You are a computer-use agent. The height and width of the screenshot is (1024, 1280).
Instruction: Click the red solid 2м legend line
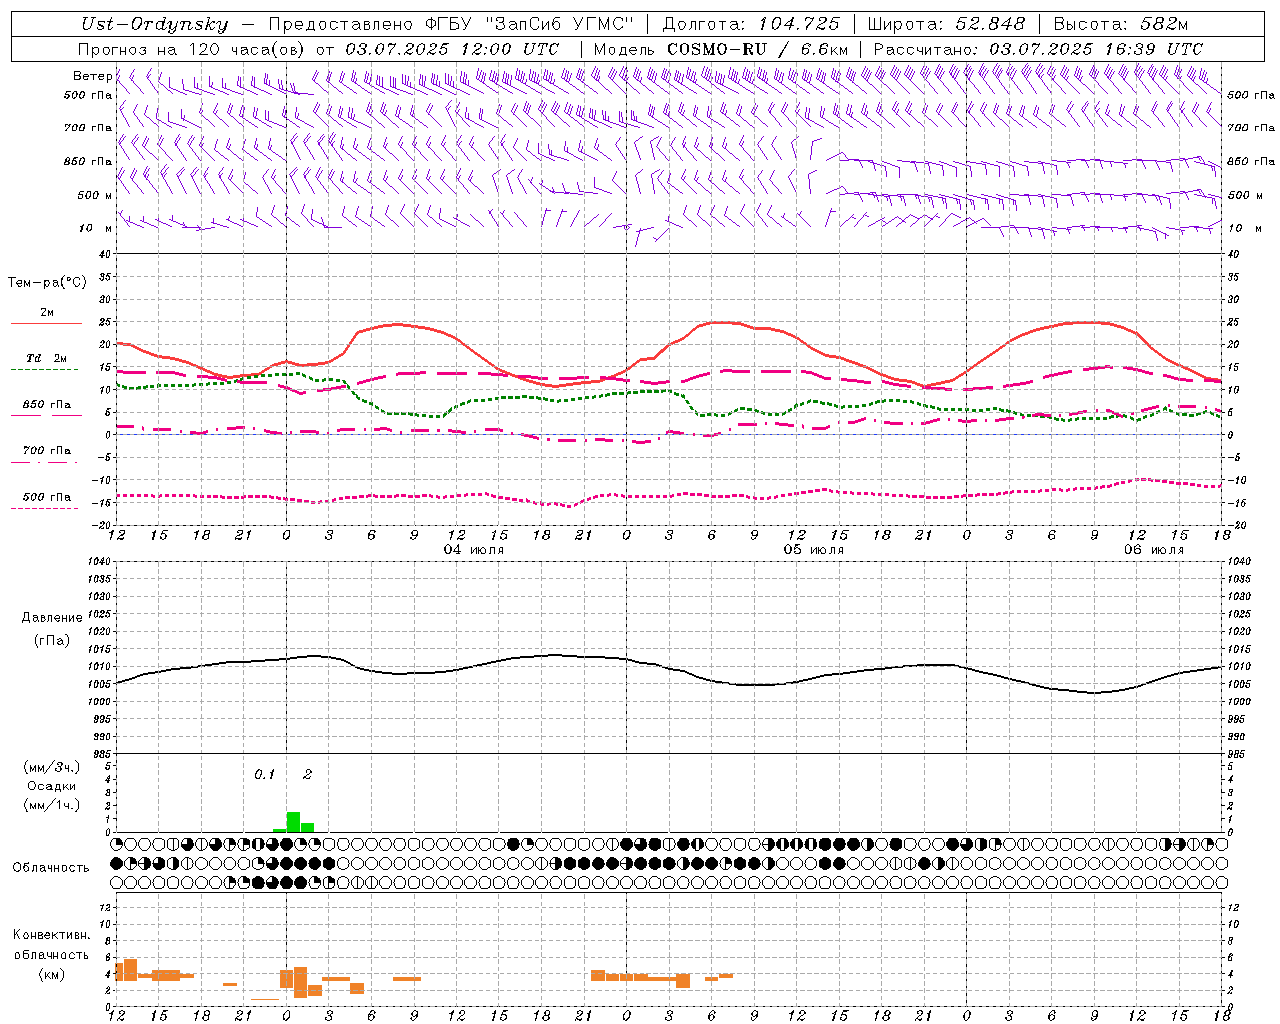46,324
